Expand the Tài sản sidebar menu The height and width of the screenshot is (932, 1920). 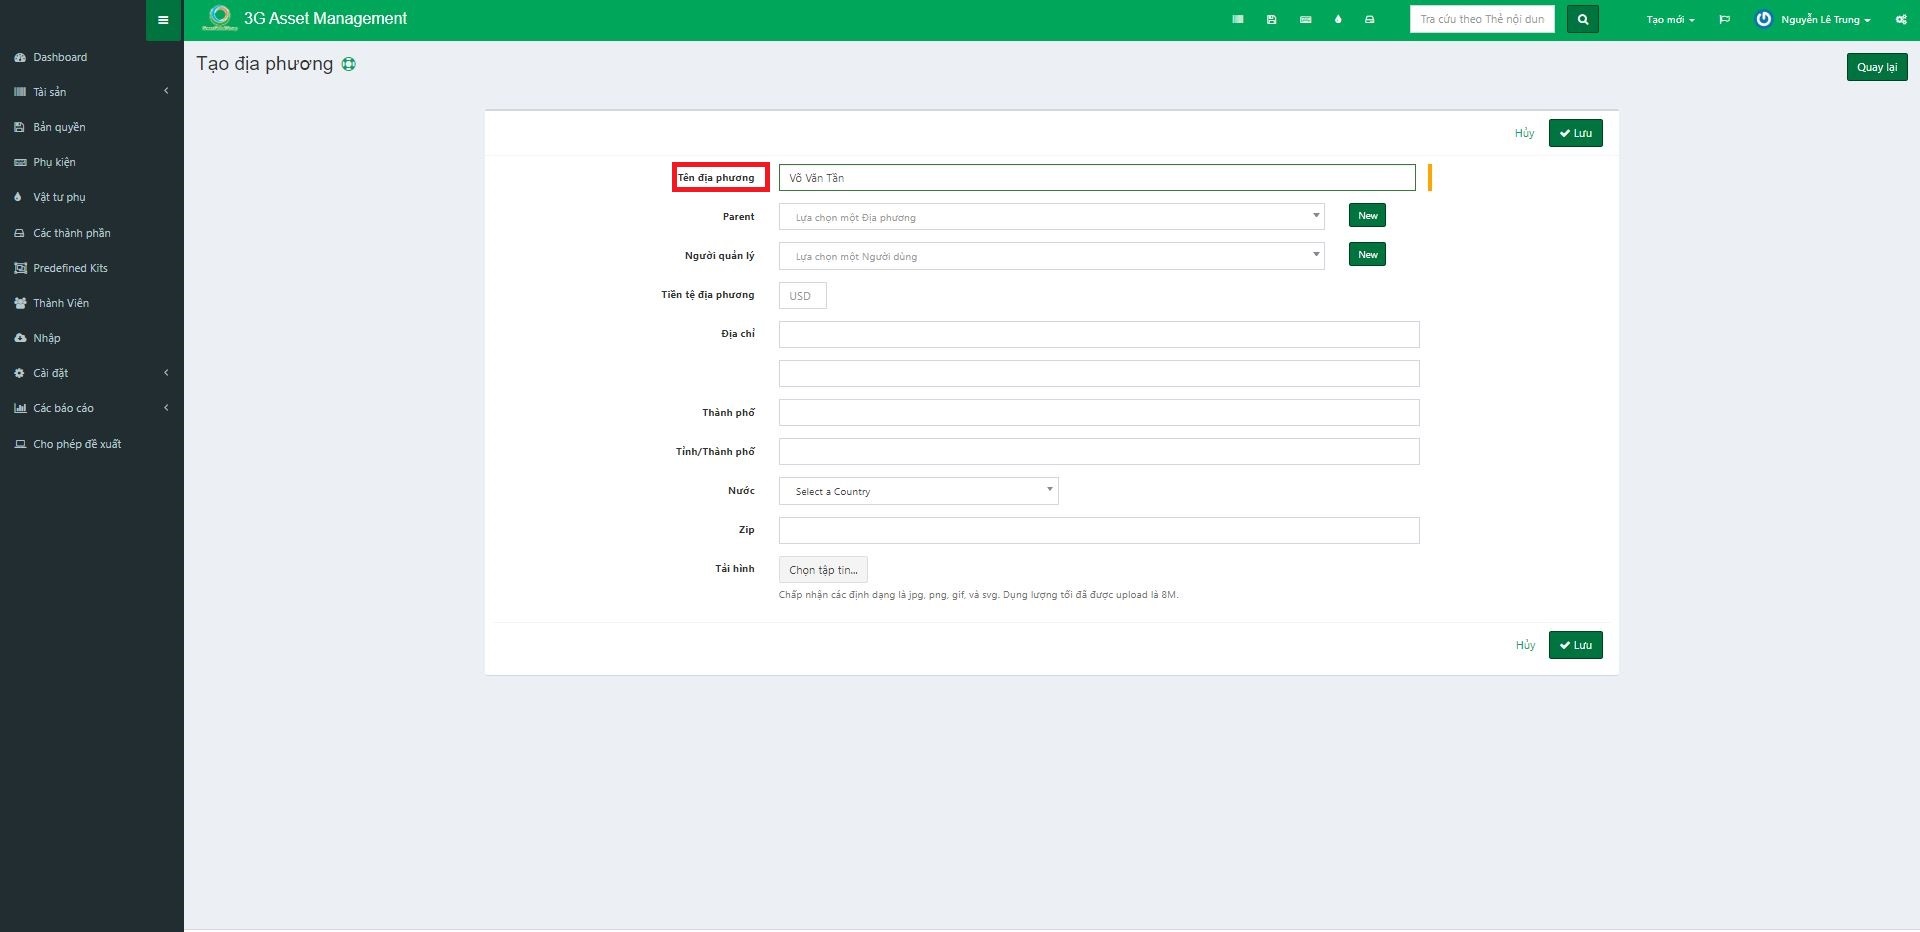pos(91,92)
